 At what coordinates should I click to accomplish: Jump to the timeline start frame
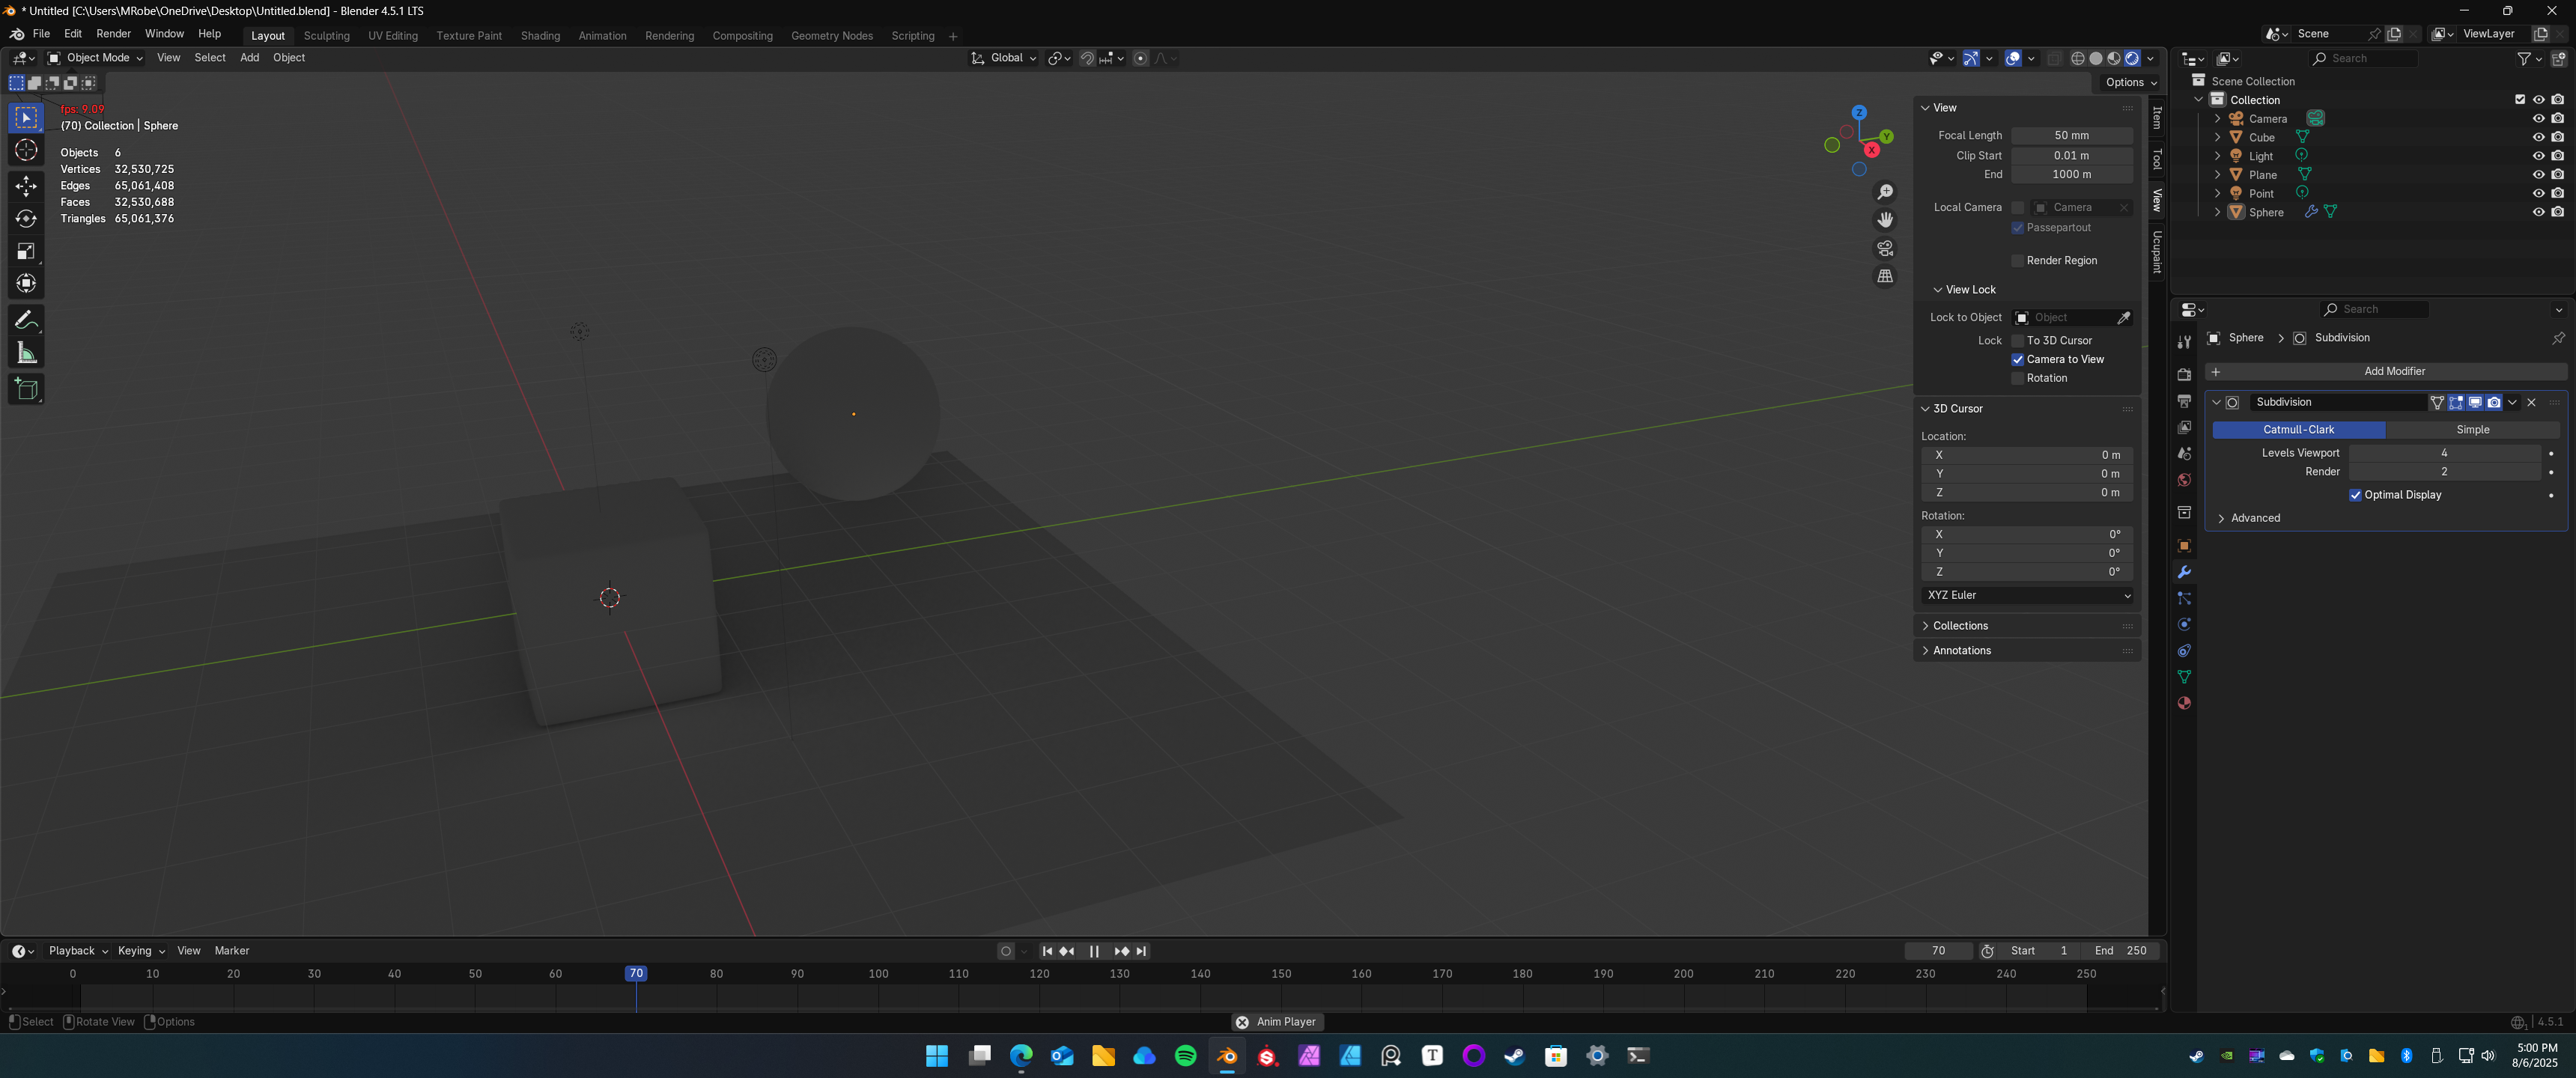tap(1047, 951)
